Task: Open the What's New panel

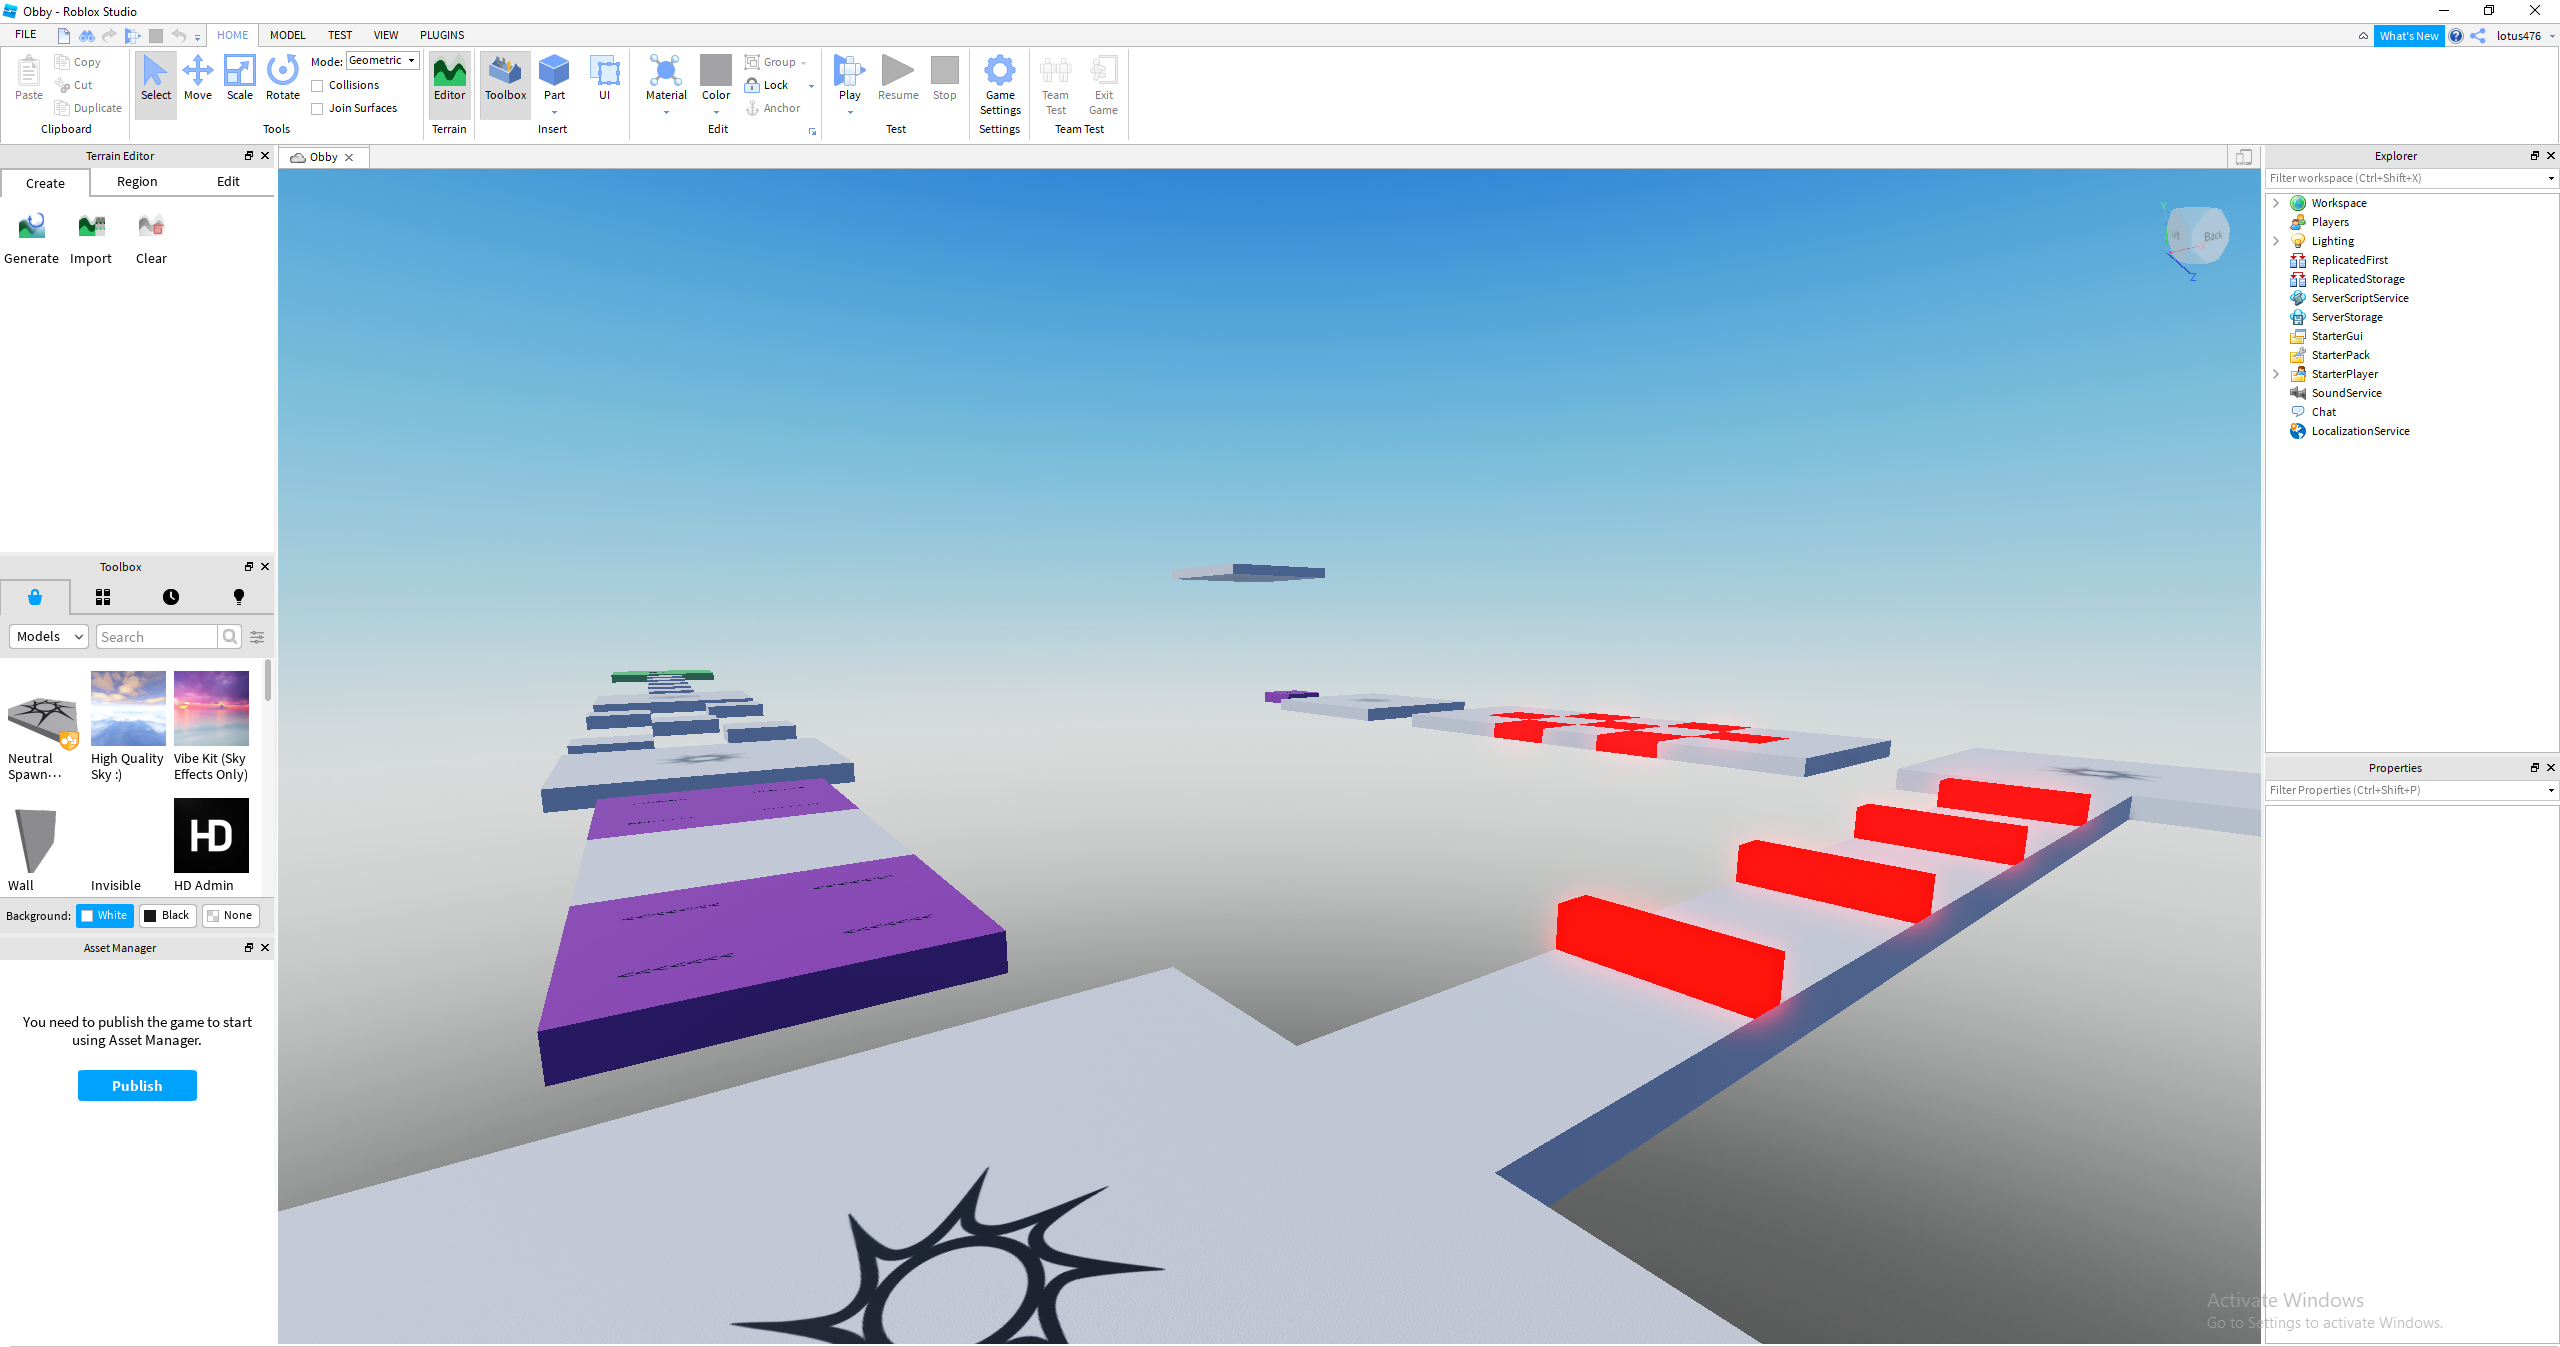Action: (2410, 35)
